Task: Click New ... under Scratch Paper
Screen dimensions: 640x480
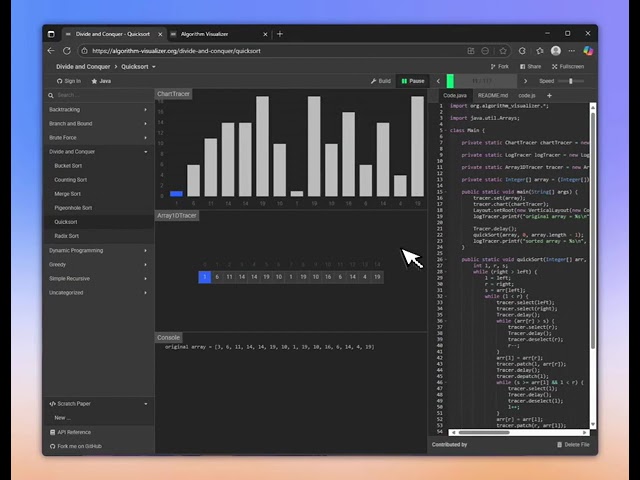Action: (98, 418)
